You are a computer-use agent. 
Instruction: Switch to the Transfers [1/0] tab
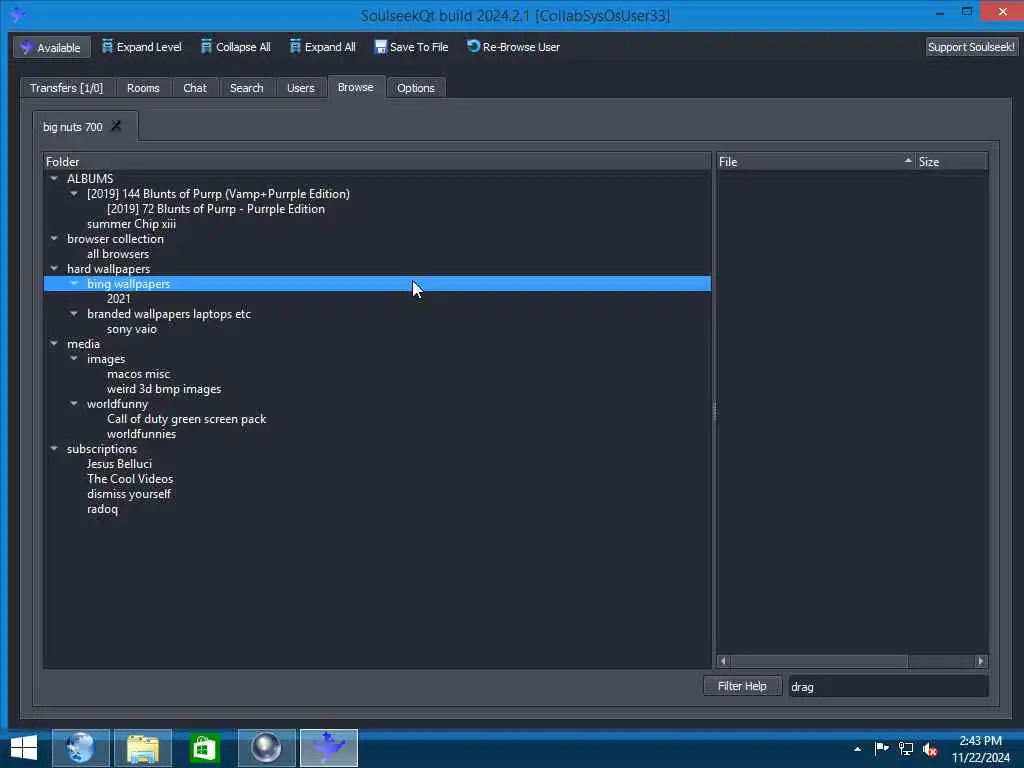66,88
